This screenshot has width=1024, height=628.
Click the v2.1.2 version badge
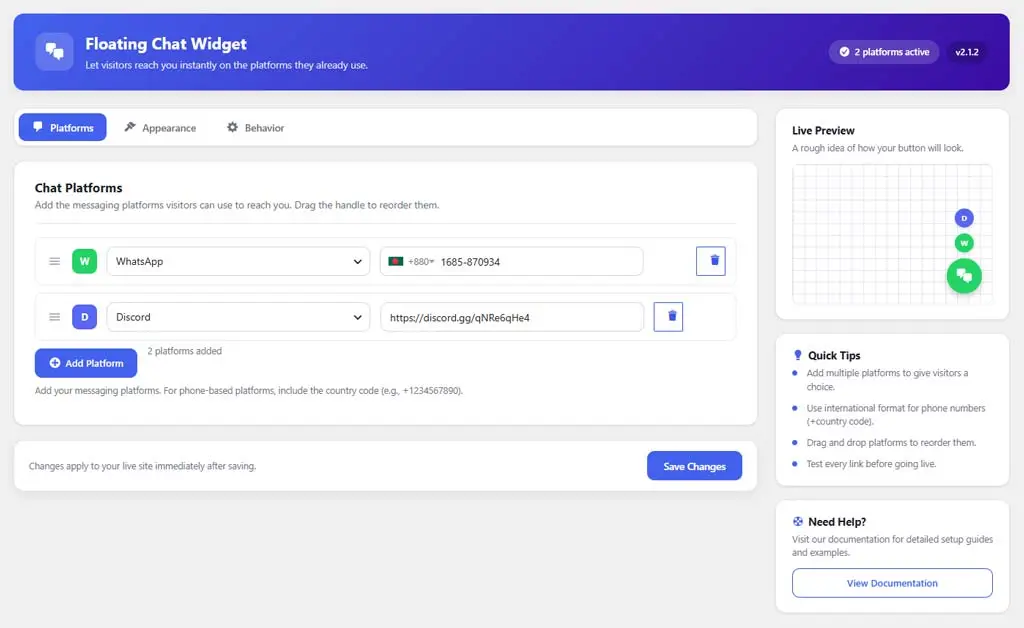[x=967, y=52]
